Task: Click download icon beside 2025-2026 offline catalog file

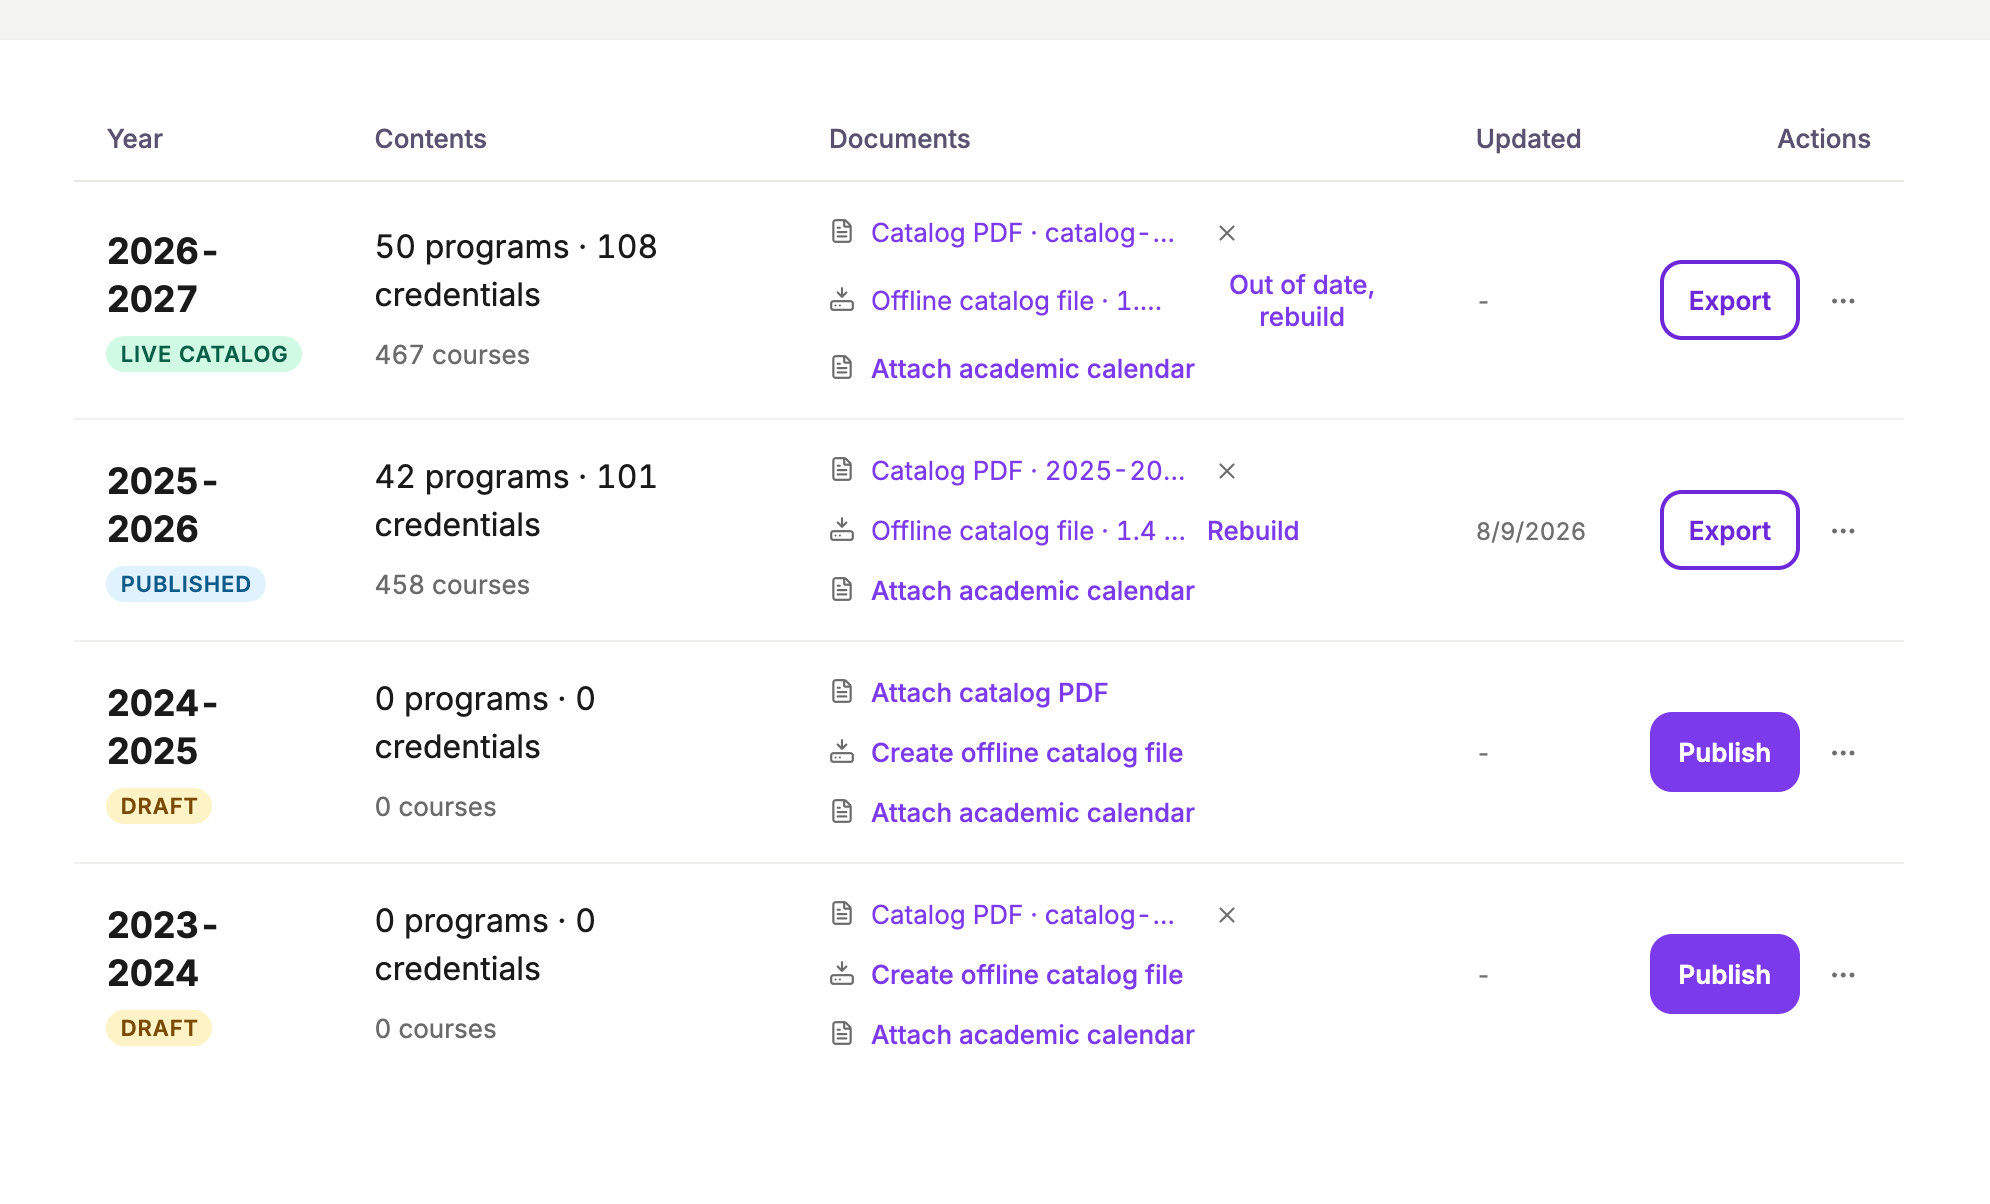Action: coord(842,530)
